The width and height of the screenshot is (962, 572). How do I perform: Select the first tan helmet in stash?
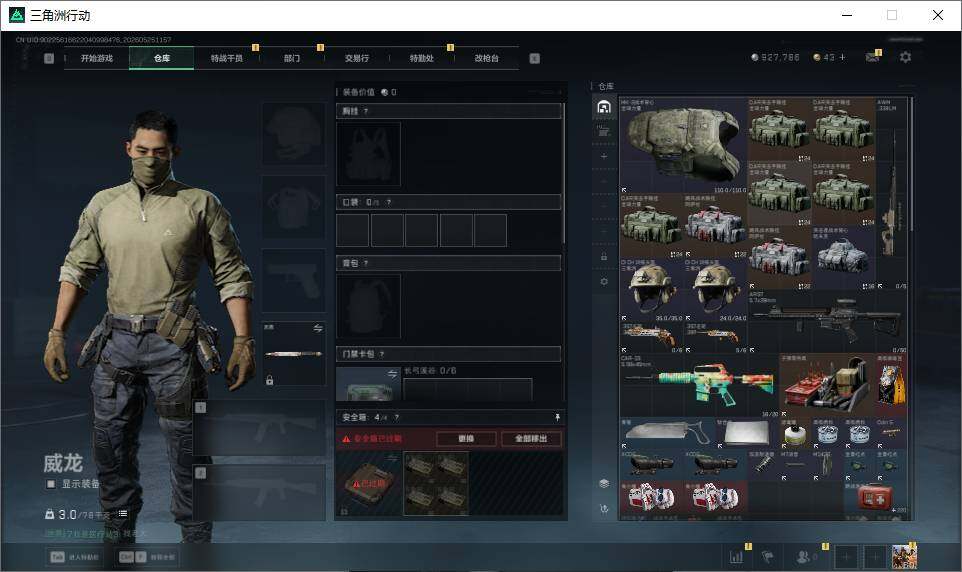click(652, 290)
